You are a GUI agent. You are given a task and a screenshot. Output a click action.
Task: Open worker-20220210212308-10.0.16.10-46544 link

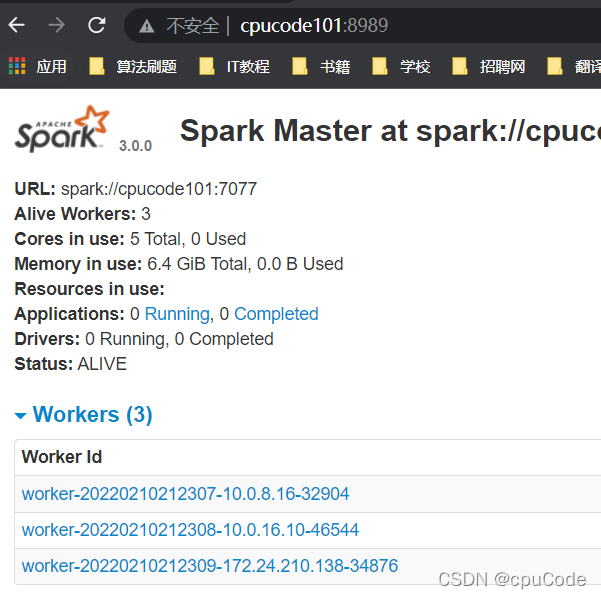click(190, 530)
